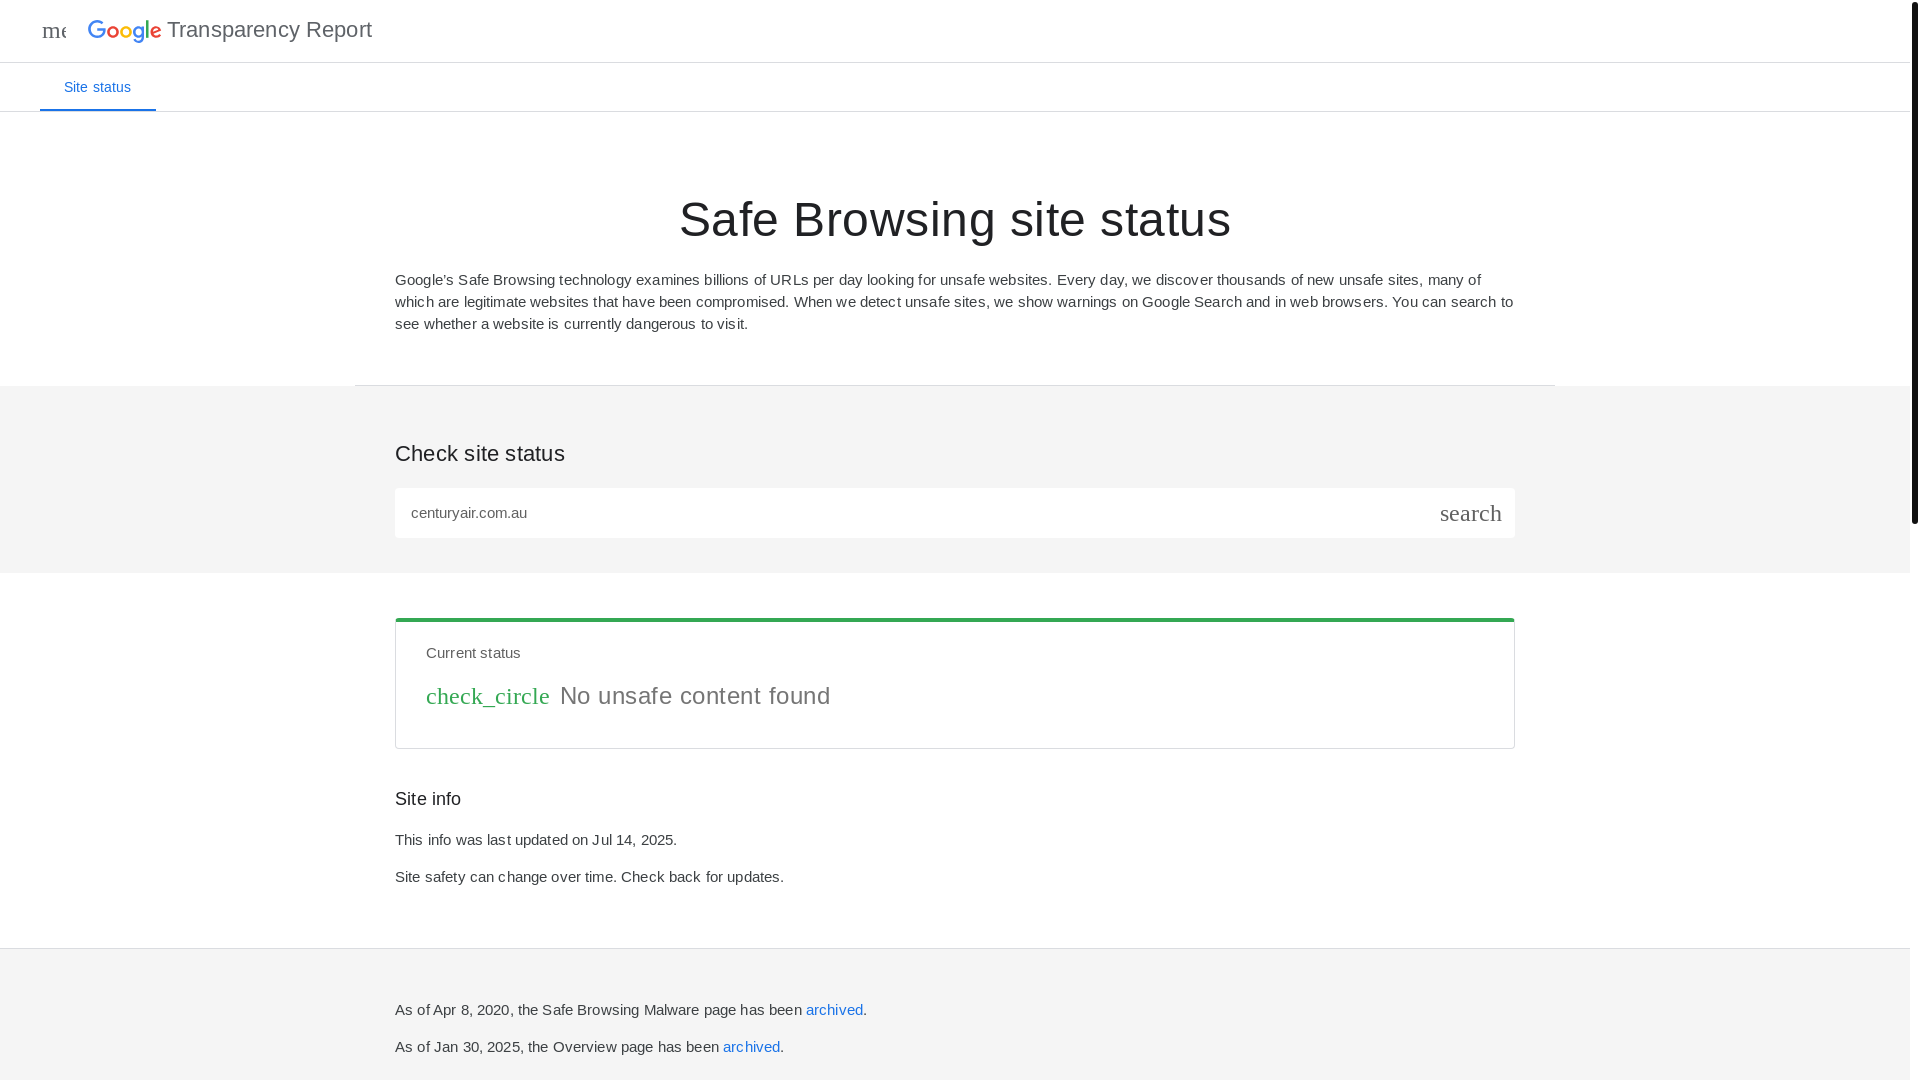This screenshot has width=1920, height=1080.
Task: Open the archived Safe Browsing Malware link
Action: click(x=834, y=1010)
